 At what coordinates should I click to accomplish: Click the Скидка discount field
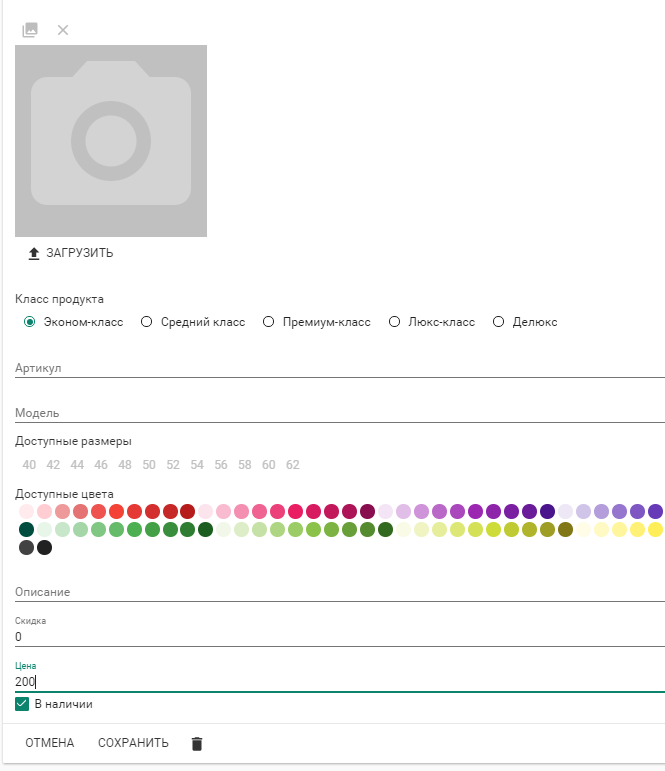click(339, 636)
